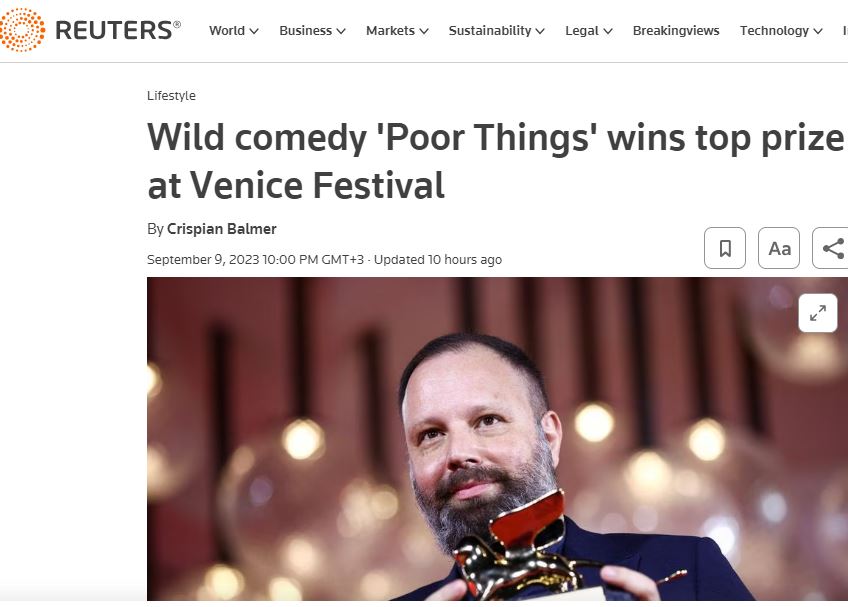Click the Reuters dotted circle logo
Screen dimensions: 848x607
22,30
